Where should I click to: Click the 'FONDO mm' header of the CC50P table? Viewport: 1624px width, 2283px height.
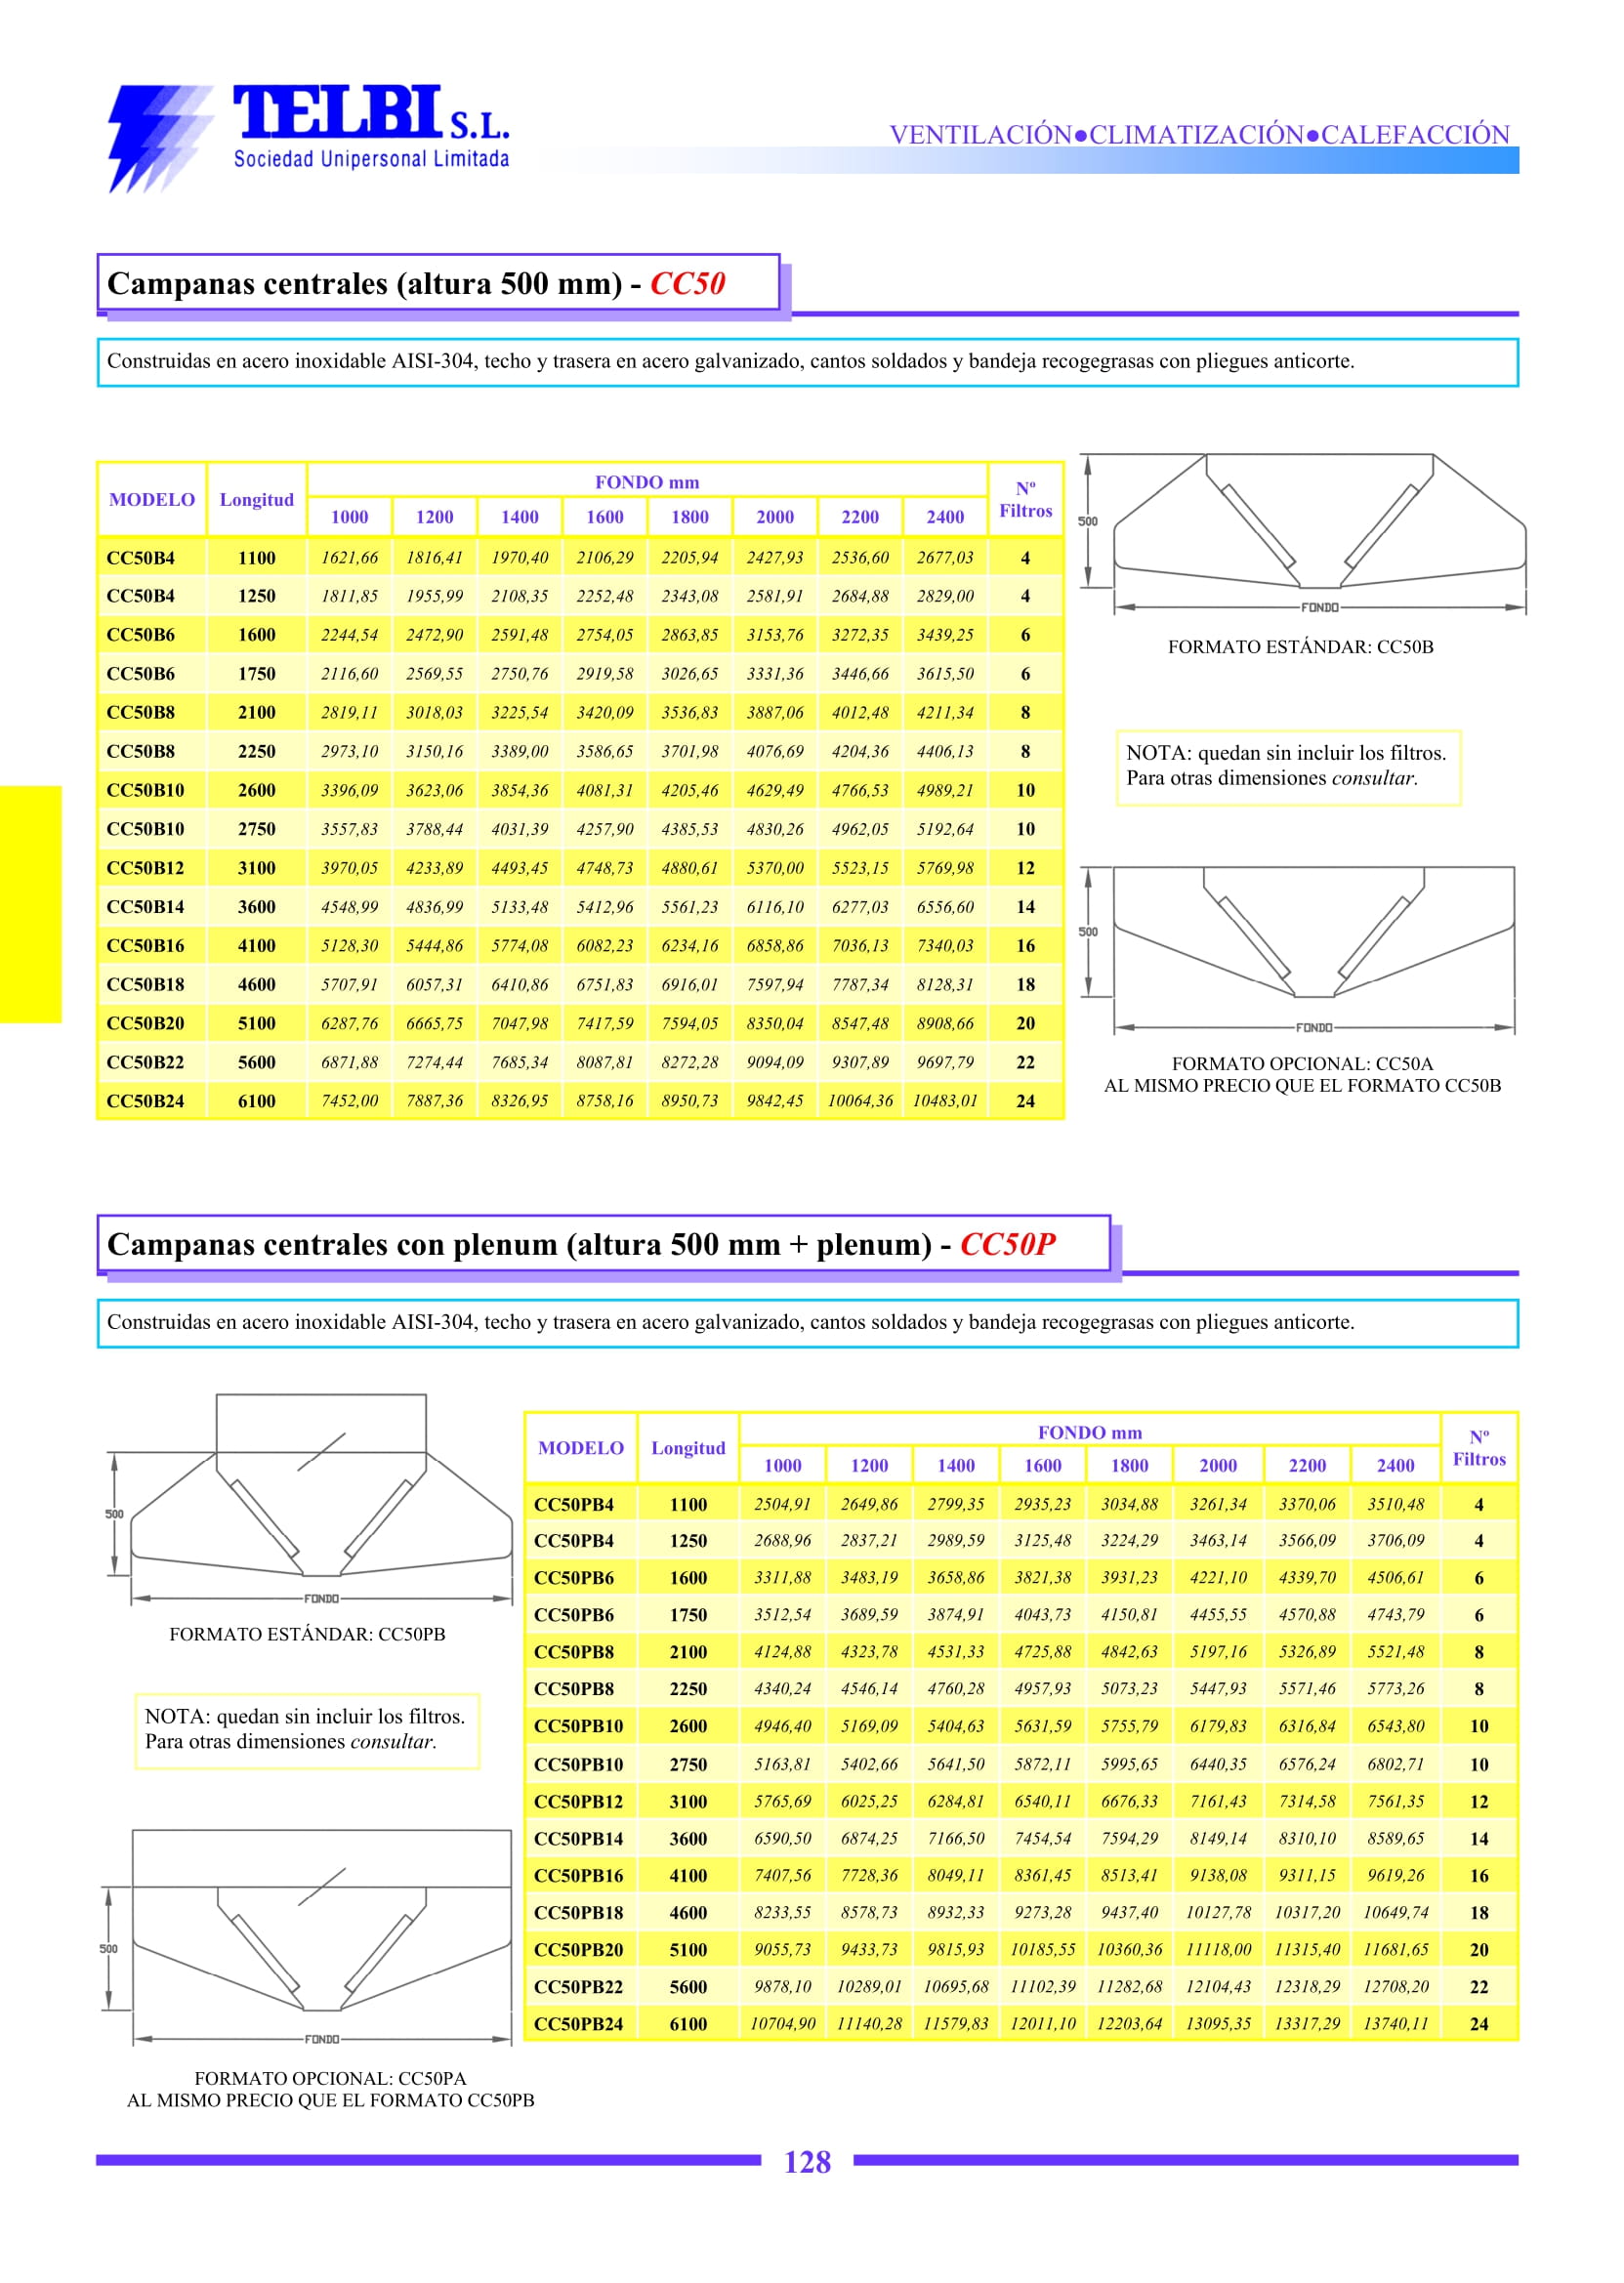[1089, 1432]
